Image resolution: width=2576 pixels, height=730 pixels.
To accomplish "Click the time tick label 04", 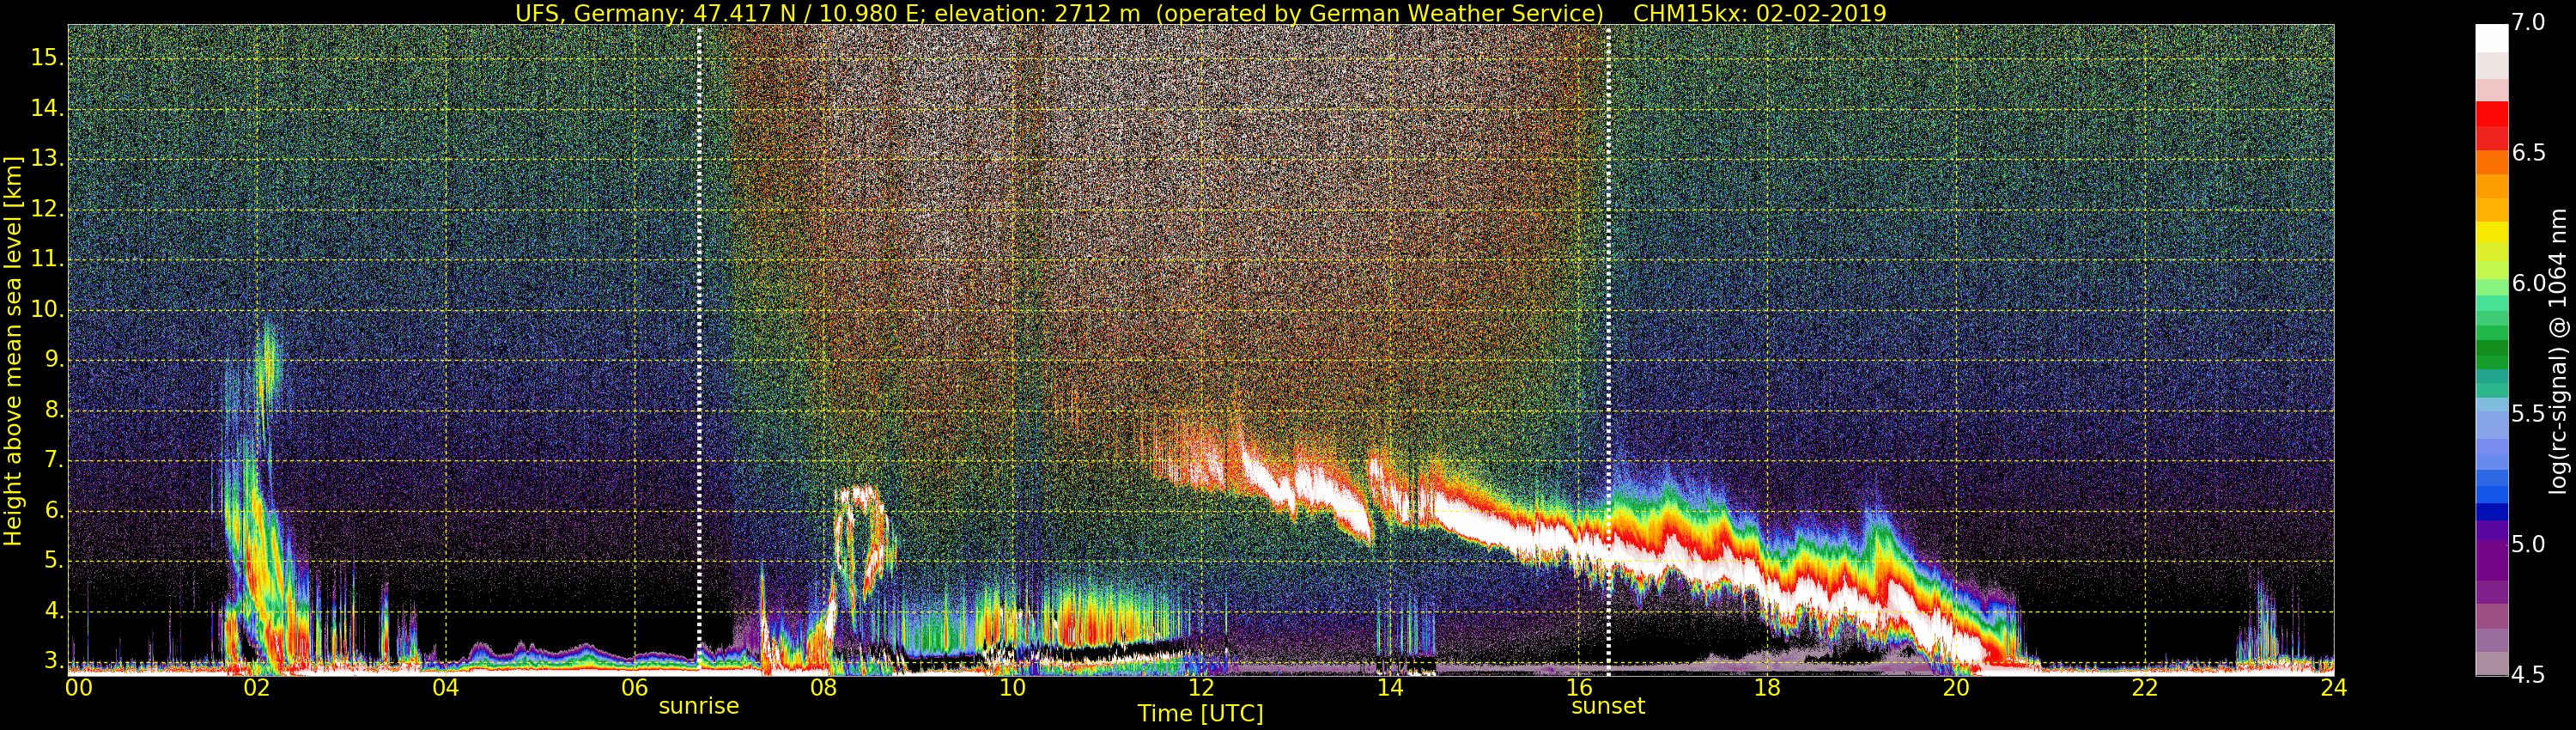I will pos(445,687).
